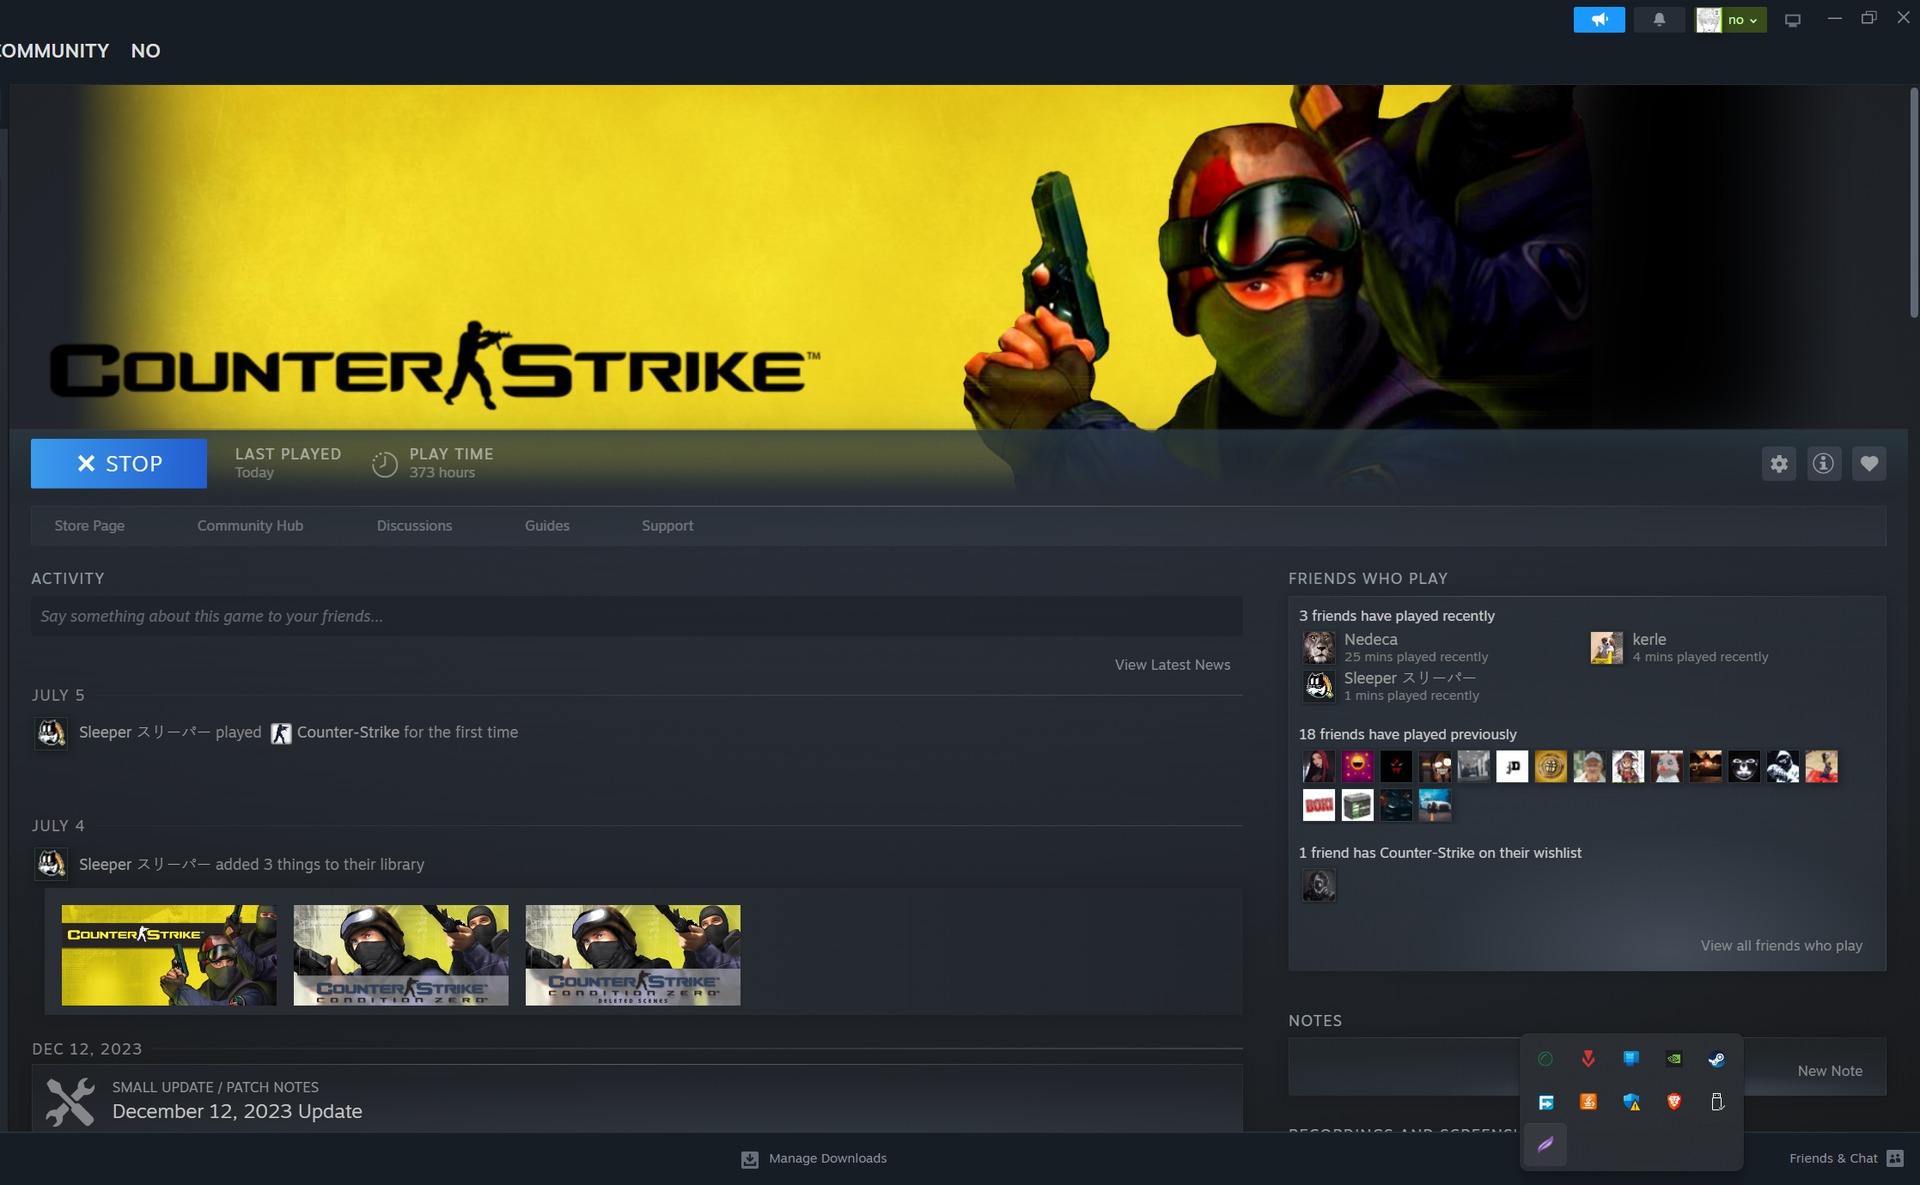Open the announcements megaphone button
Viewport: 1920px width, 1185px height.
[1598, 20]
